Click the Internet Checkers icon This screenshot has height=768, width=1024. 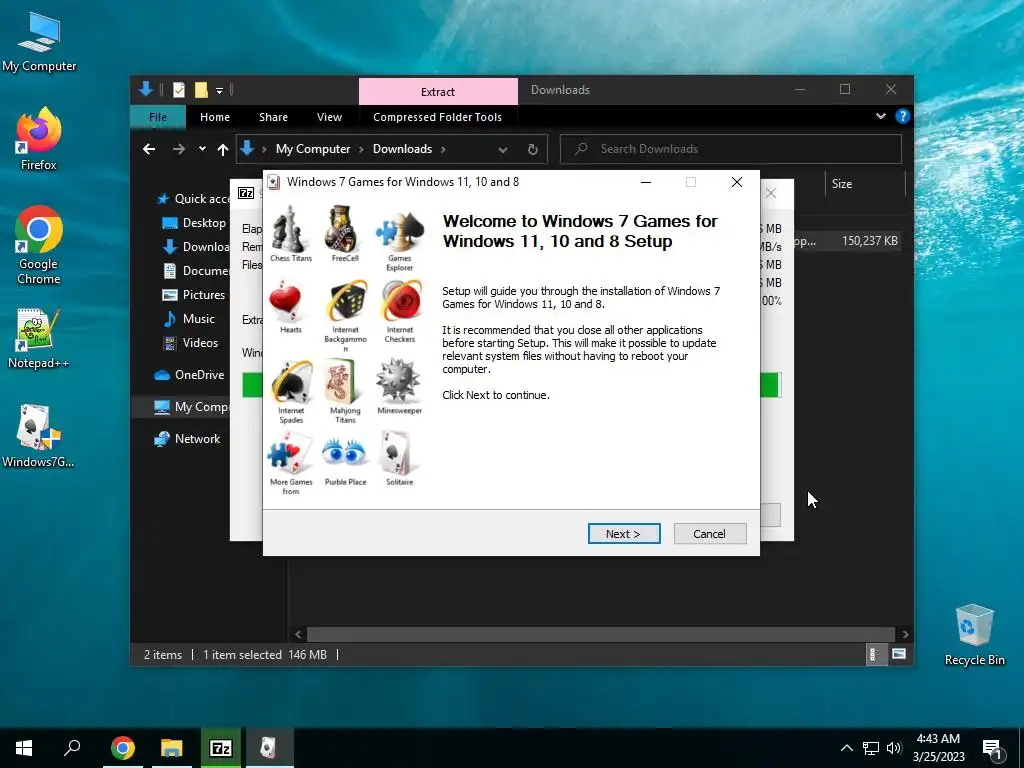click(x=400, y=312)
